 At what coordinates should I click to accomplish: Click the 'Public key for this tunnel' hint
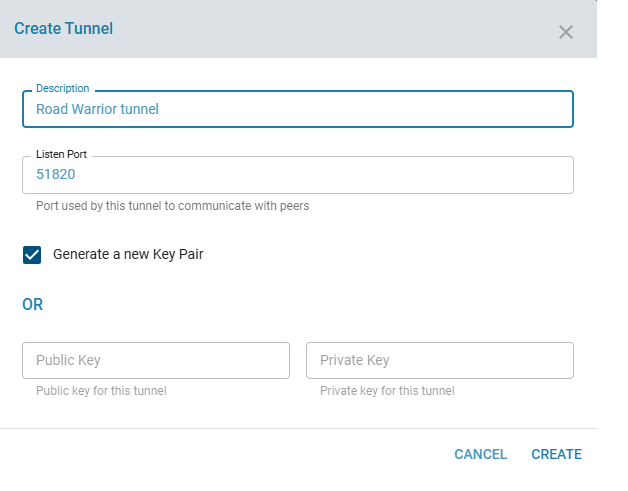point(101,391)
